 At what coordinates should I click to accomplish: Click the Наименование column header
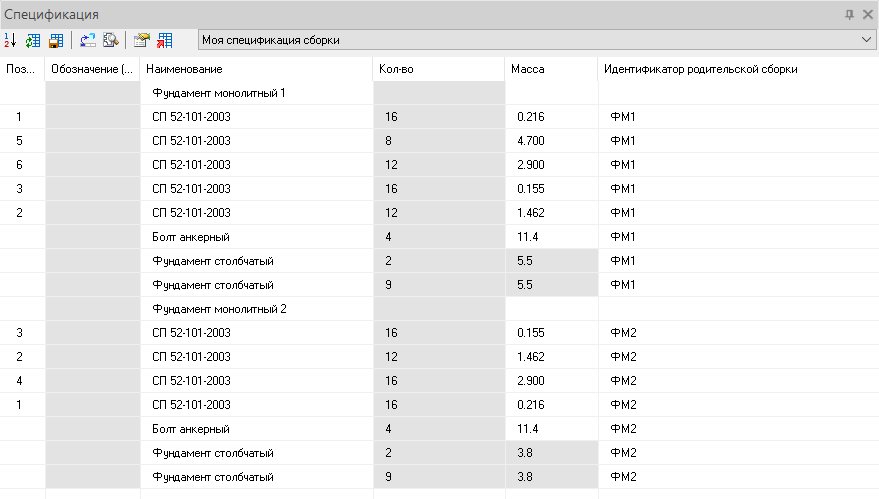(184, 69)
